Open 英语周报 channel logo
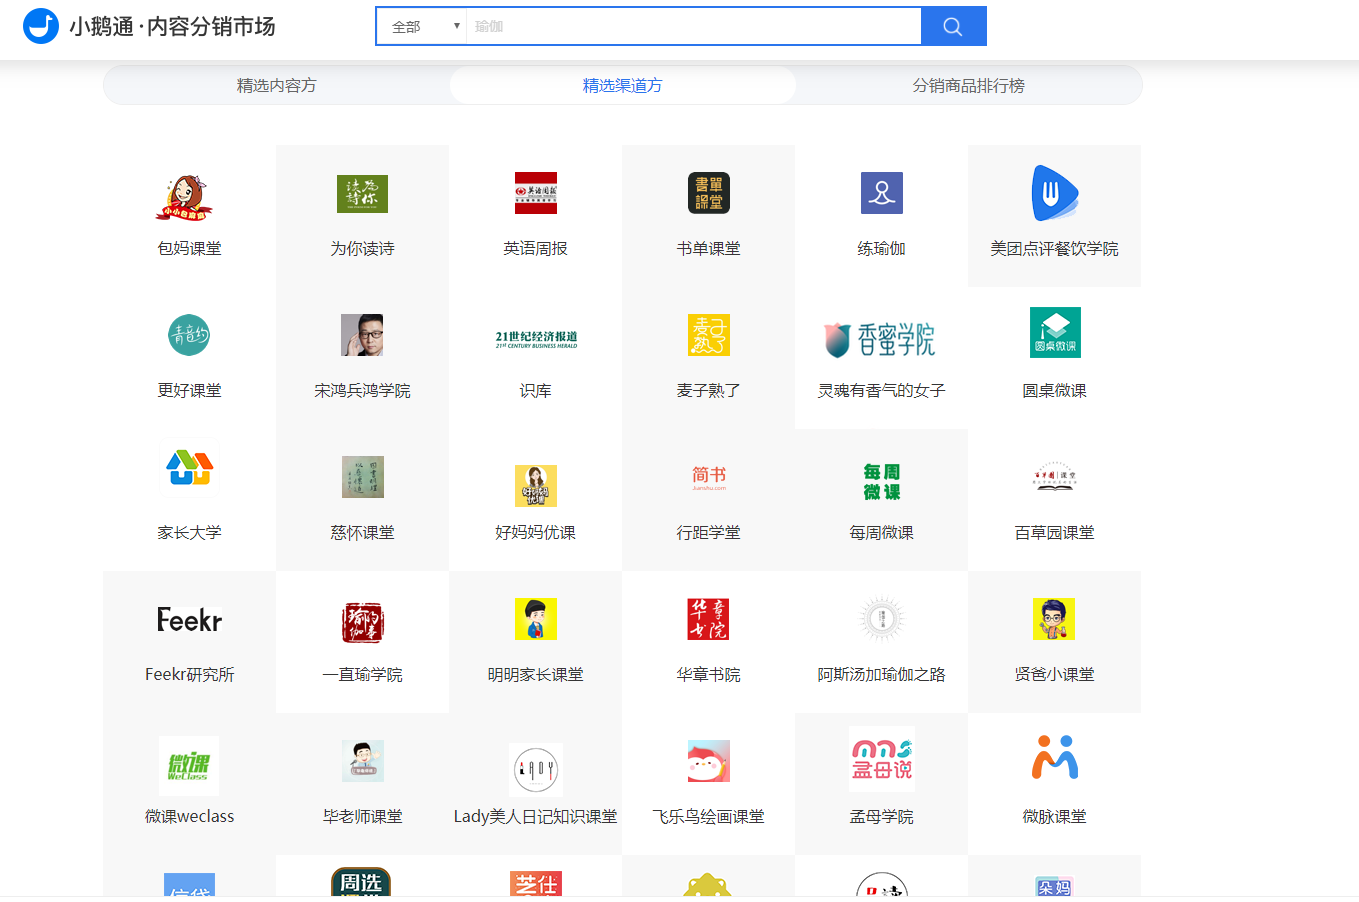1359x902 pixels. click(x=535, y=193)
